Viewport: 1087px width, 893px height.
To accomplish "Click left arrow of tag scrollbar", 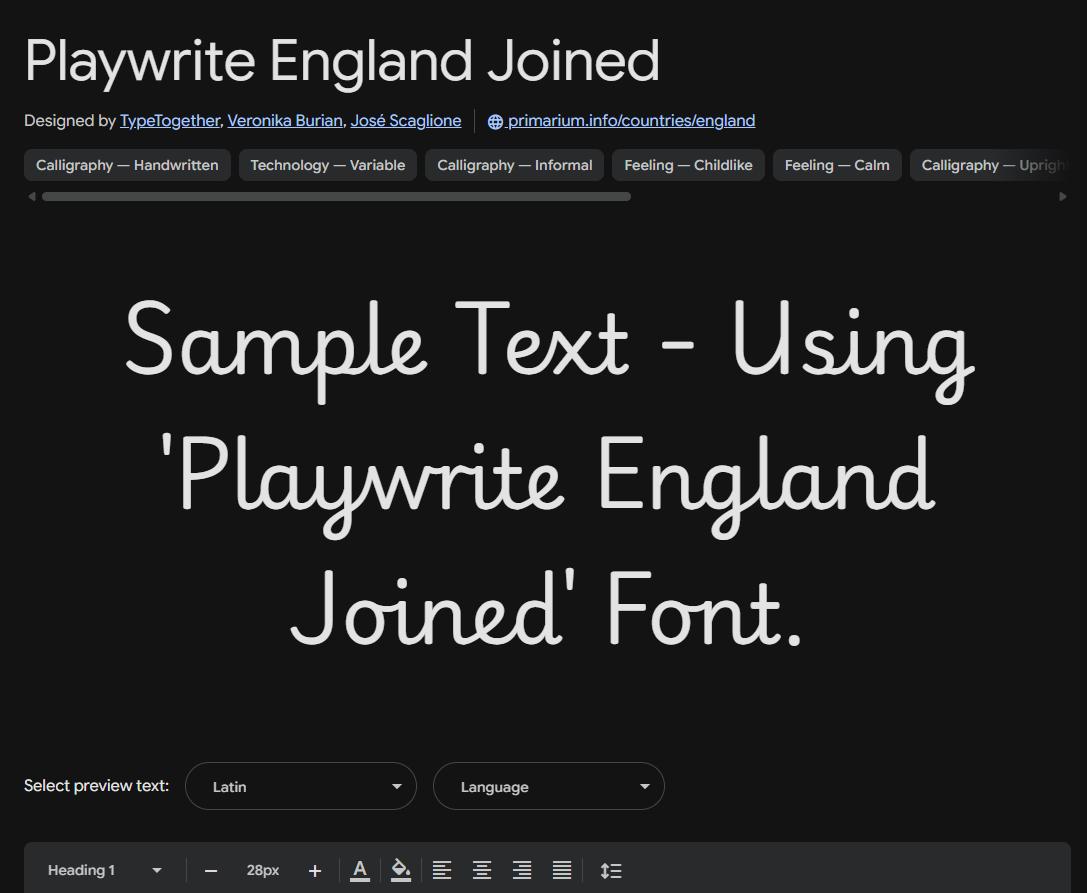I will click(32, 196).
